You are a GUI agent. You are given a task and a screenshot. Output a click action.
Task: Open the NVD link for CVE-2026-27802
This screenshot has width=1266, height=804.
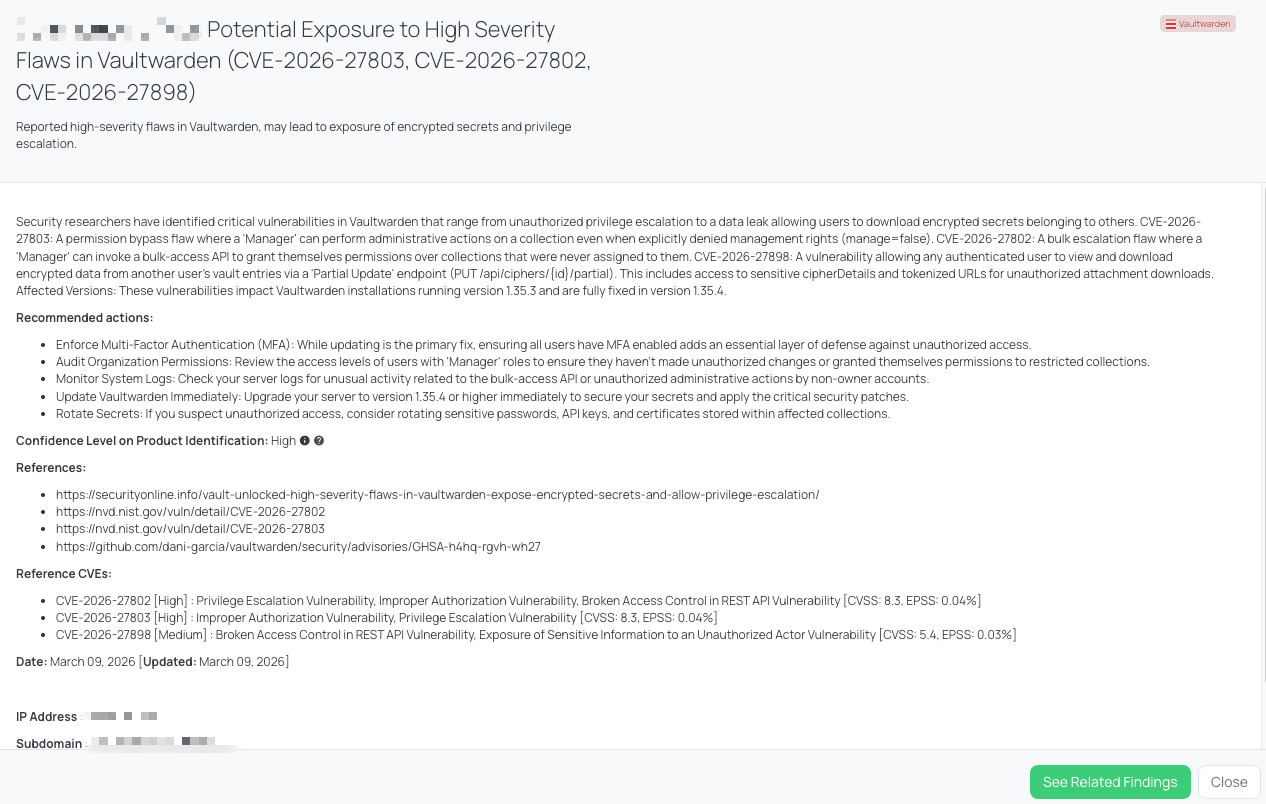(190, 512)
